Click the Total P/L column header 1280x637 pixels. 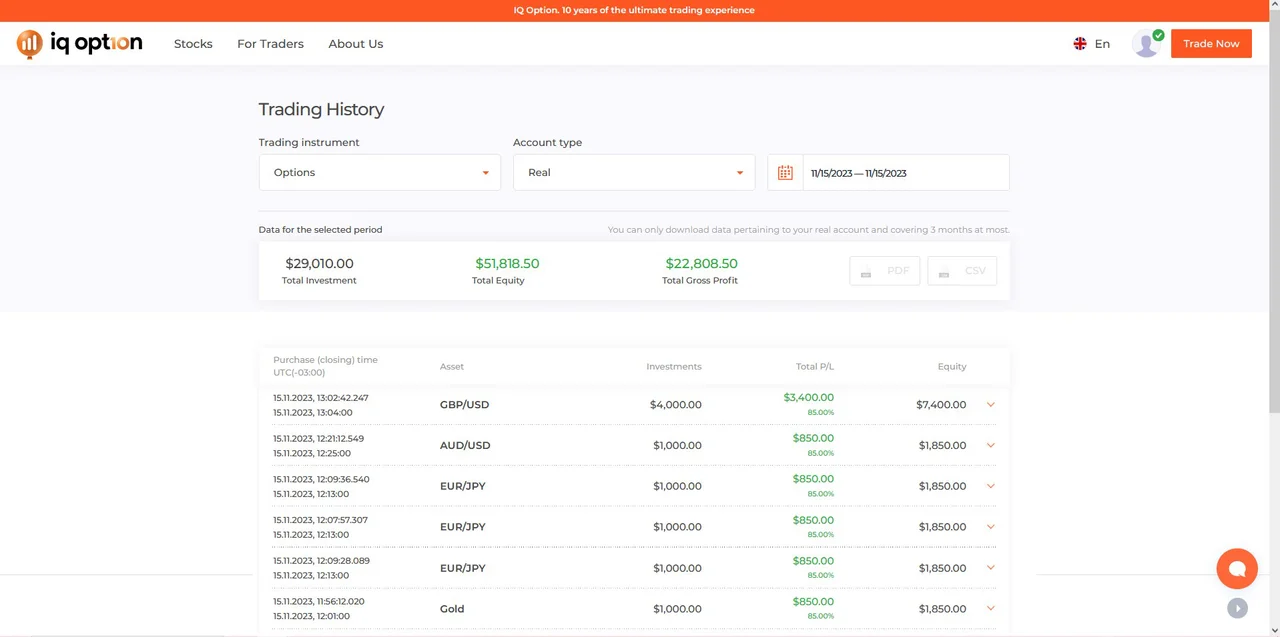point(815,367)
